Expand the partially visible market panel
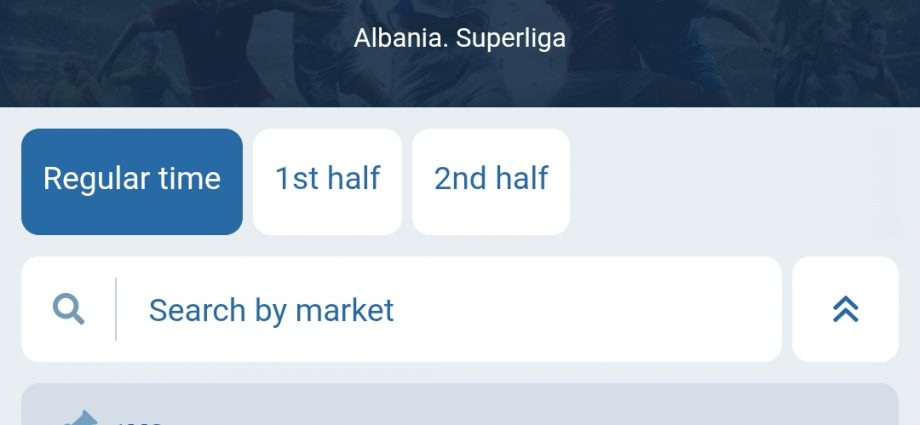The image size is (920, 425). (x=460, y=410)
